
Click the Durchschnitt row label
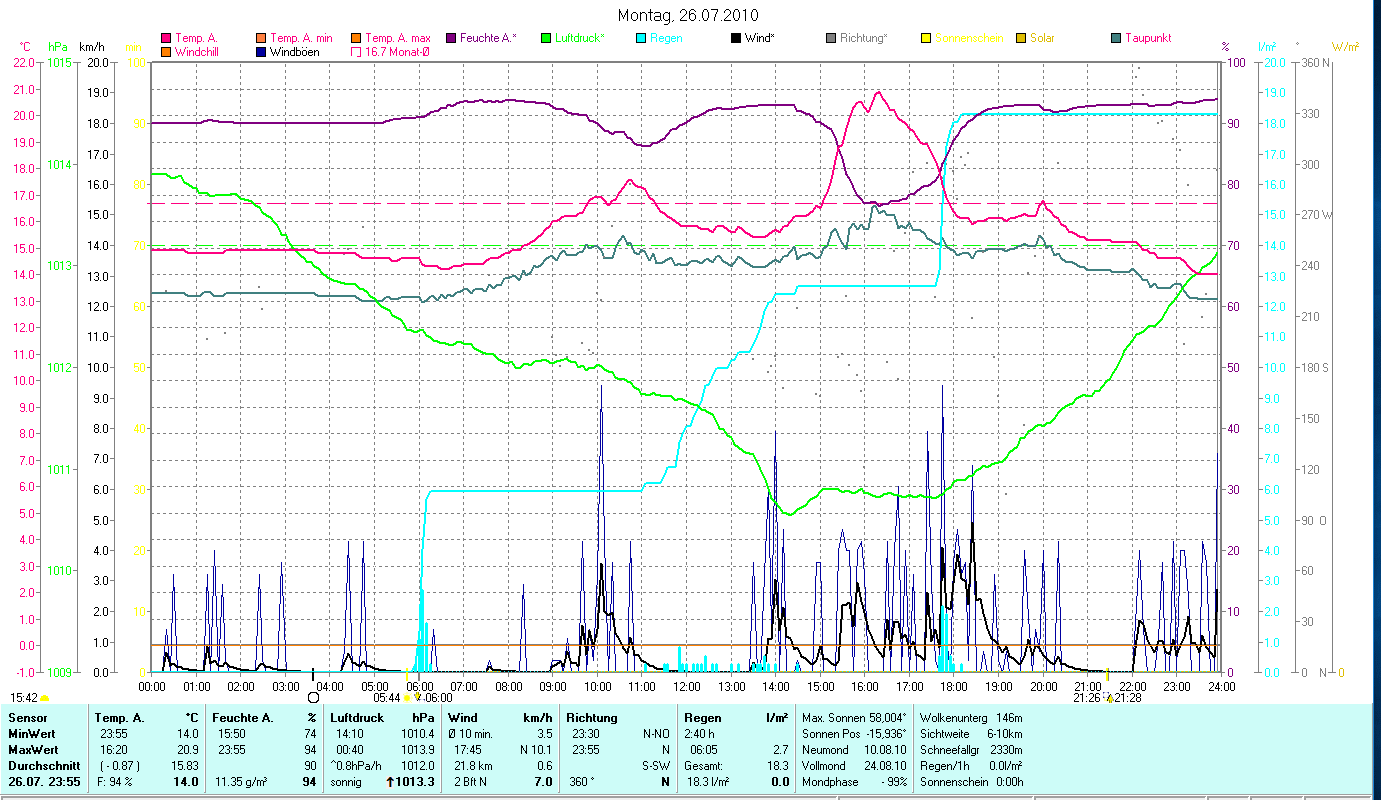(x=42, y=766)
